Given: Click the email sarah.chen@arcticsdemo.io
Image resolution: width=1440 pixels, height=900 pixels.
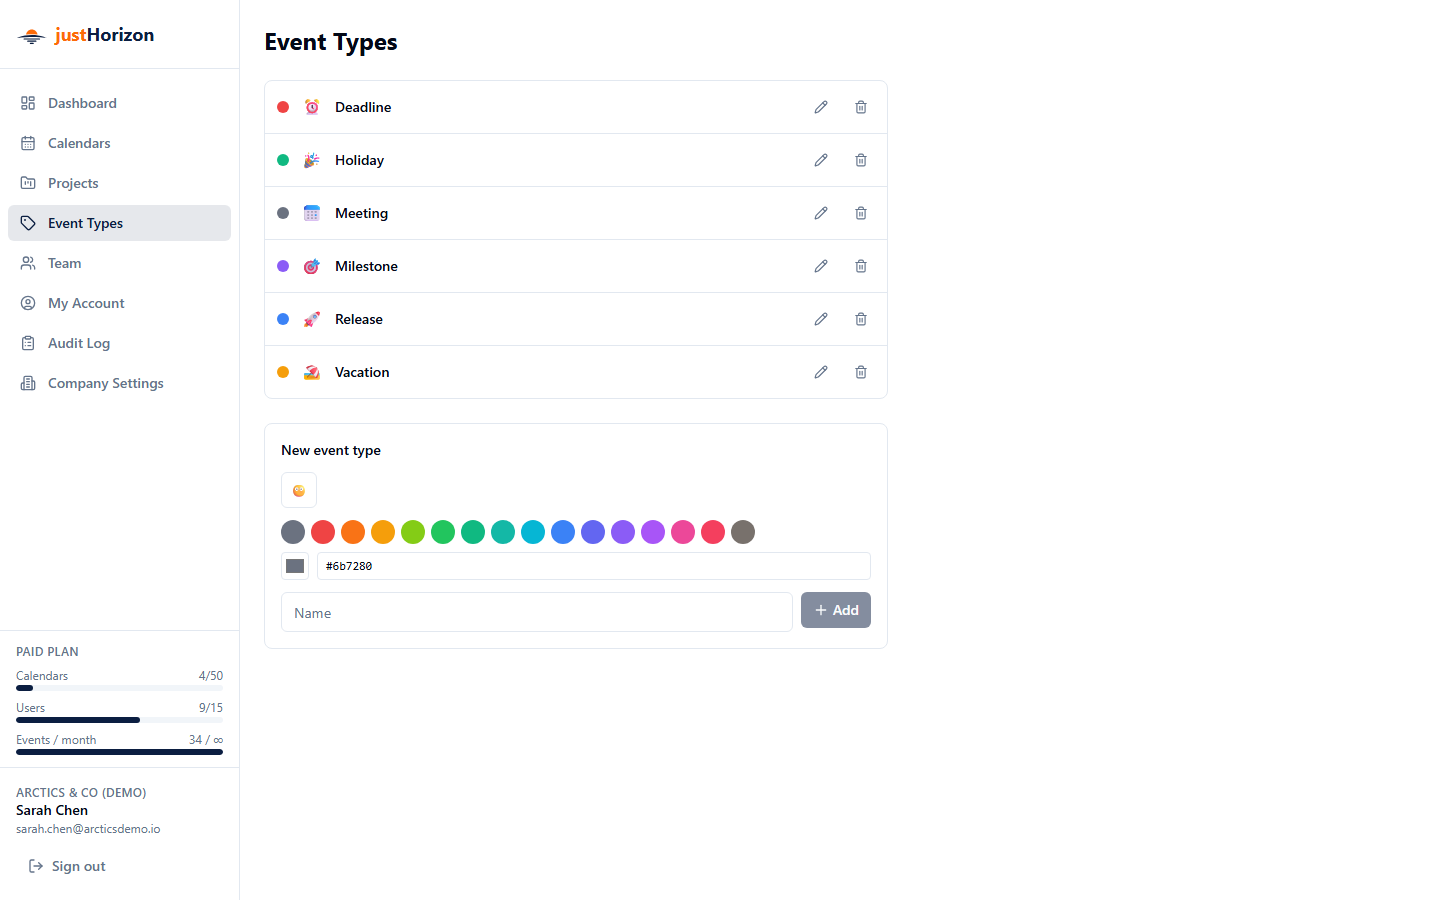Looking at the screenshot, I should click(88, 829).
